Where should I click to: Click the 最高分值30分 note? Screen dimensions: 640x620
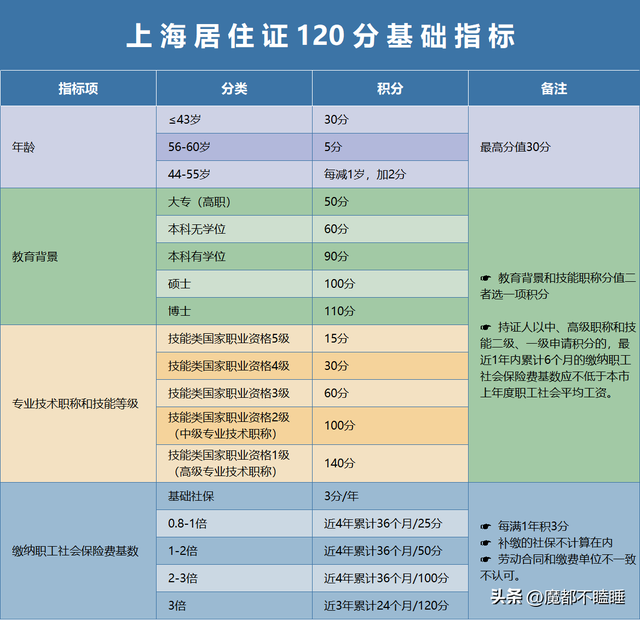coord(554,147)
